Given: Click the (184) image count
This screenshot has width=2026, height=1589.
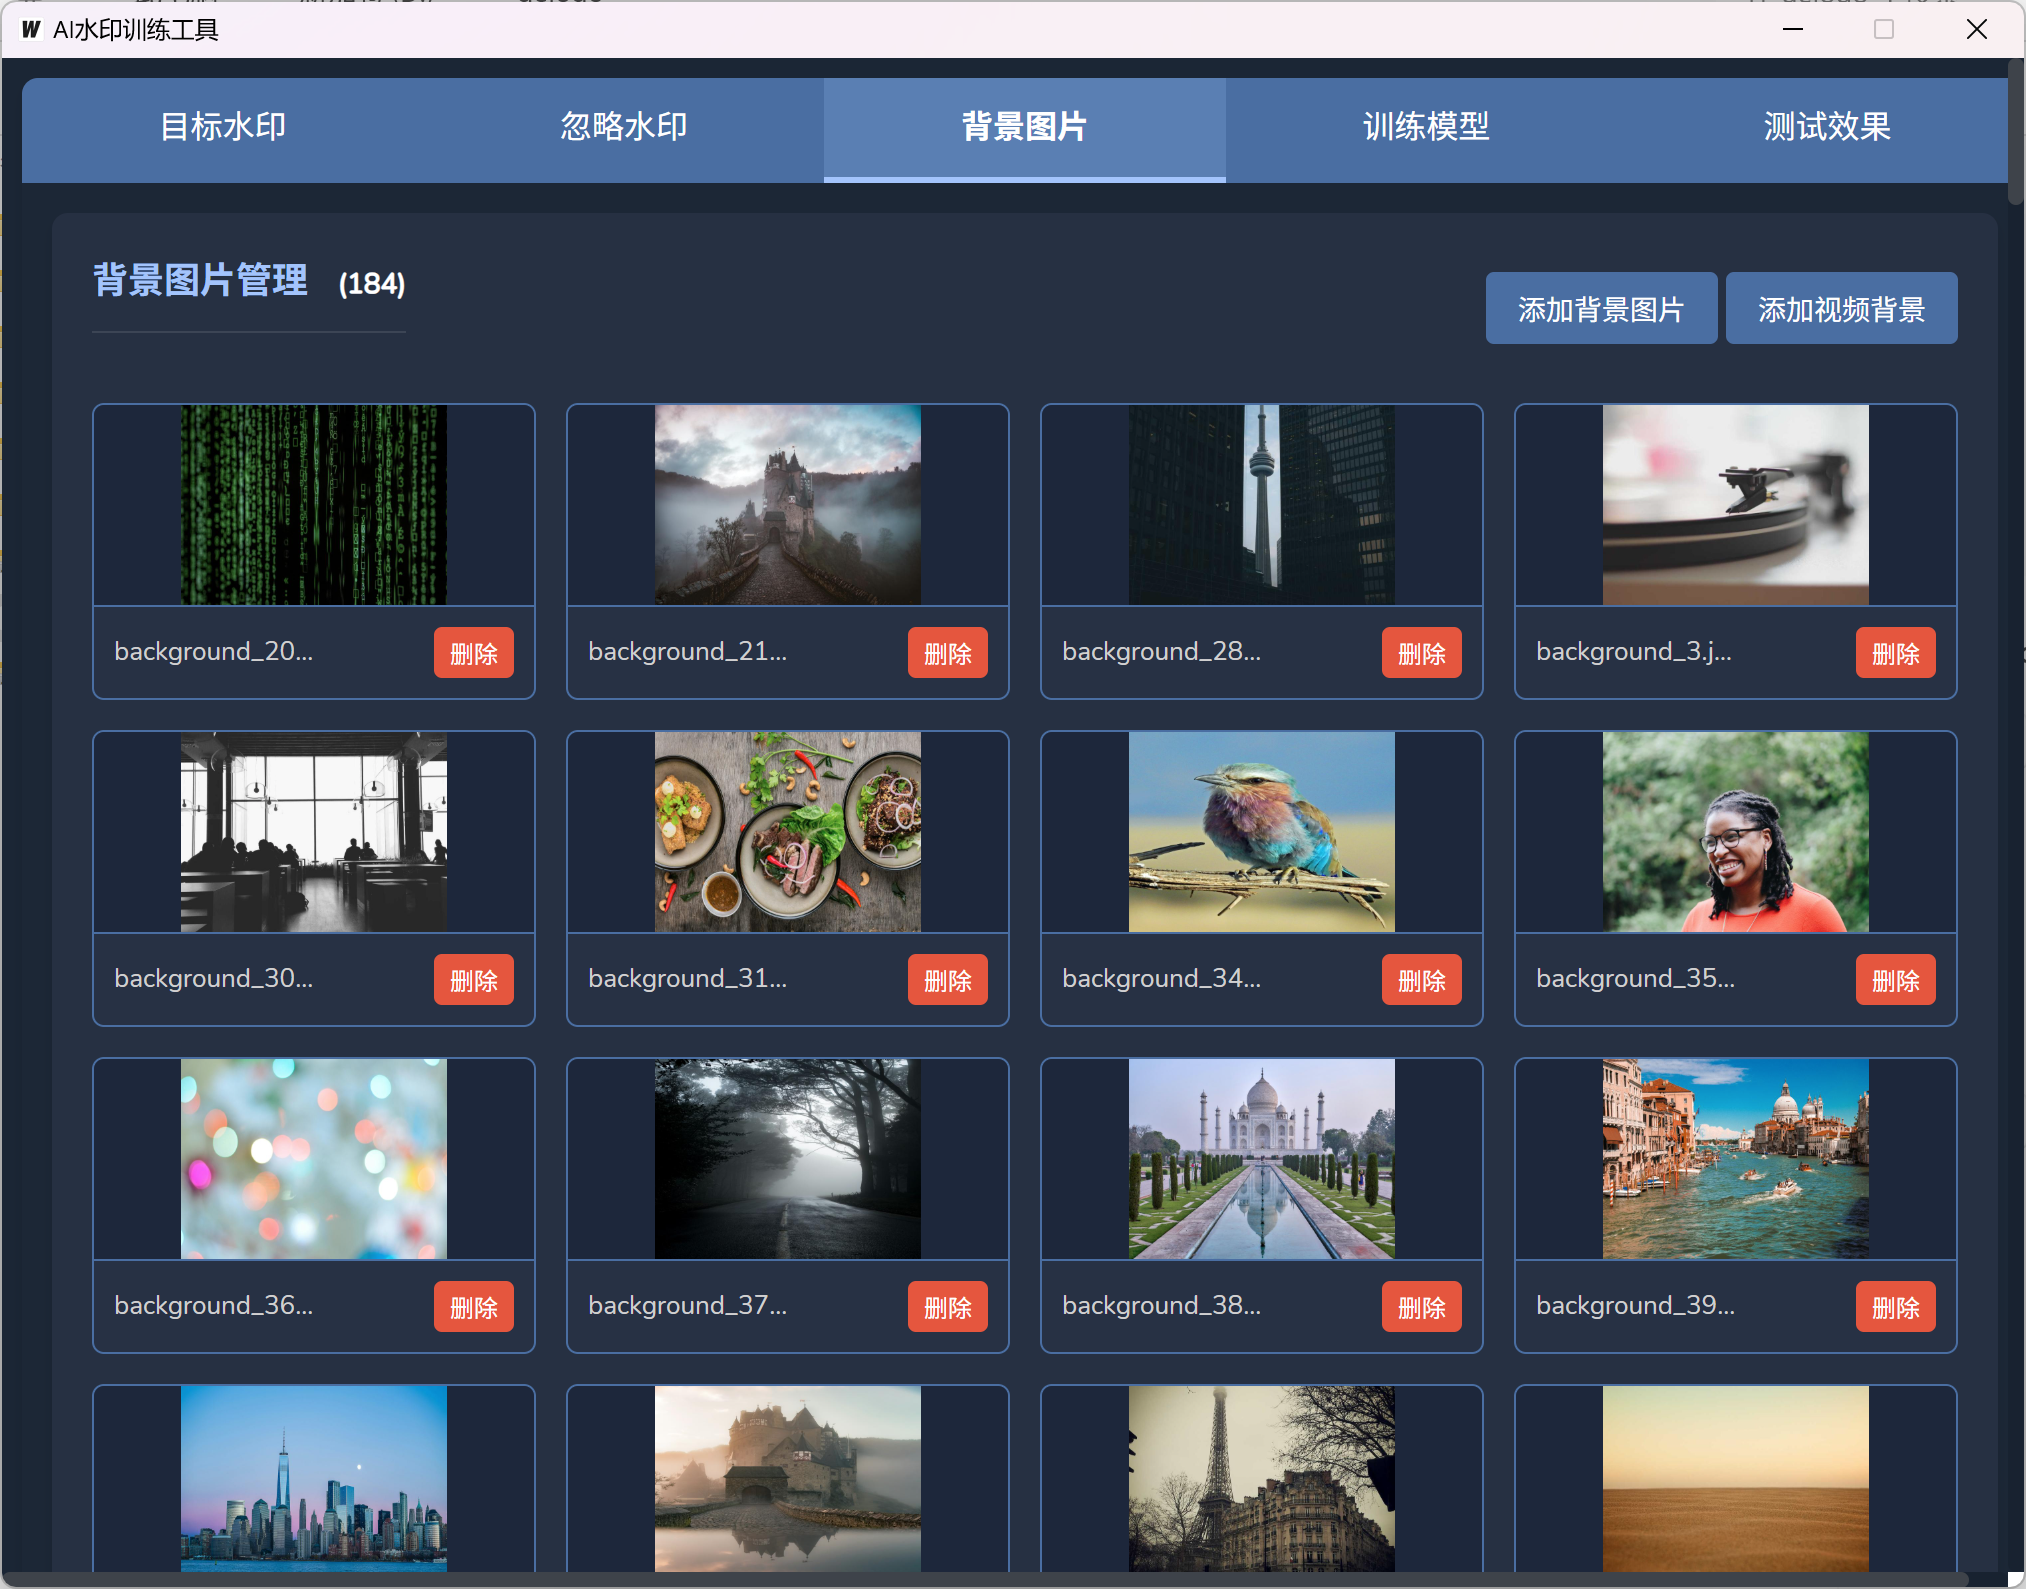Looking at the screenshot, I should (x=372, y=285).
